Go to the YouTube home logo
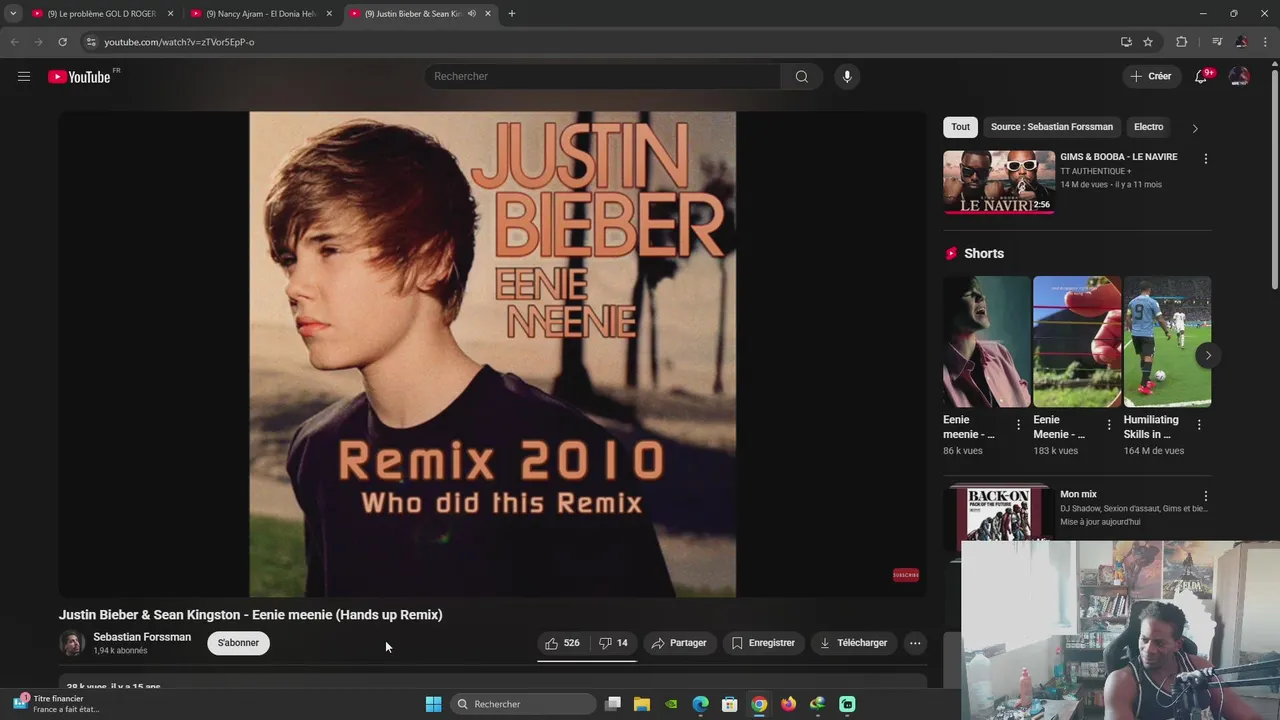The width and height of the screenshot is (1280, 720). click(x=79, y=77)
